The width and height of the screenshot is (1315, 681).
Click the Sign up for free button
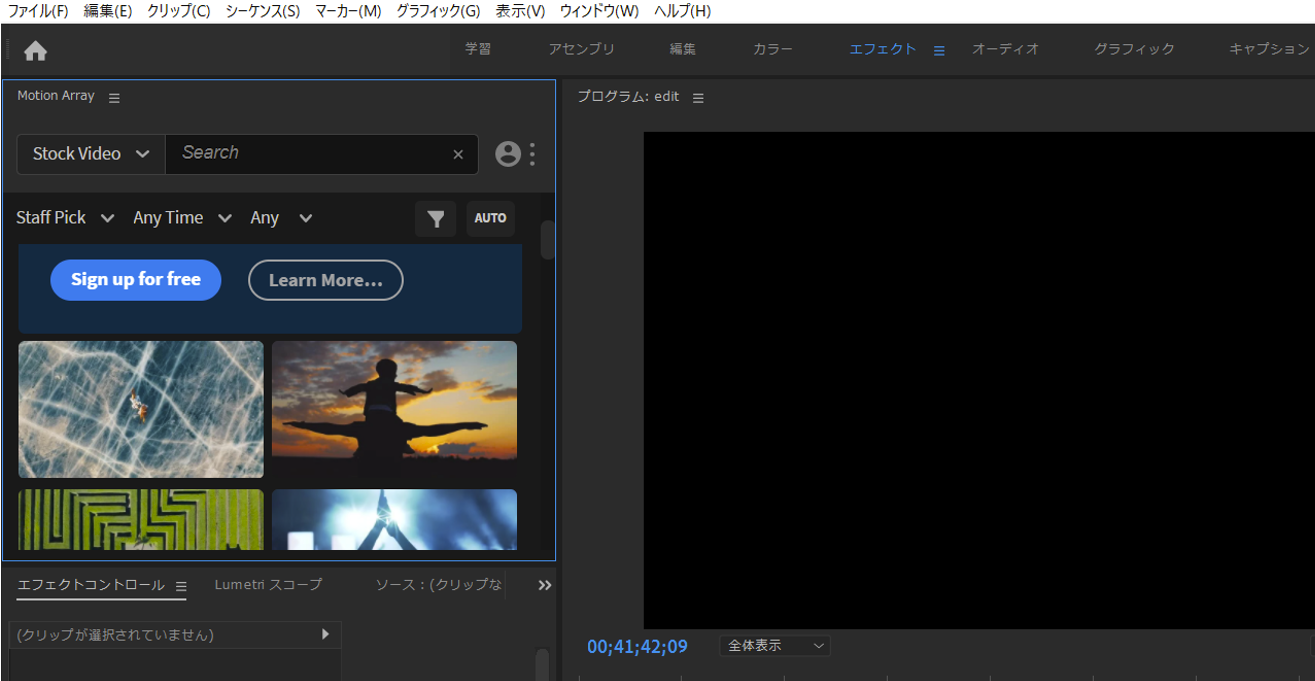[x=135, y=280]
